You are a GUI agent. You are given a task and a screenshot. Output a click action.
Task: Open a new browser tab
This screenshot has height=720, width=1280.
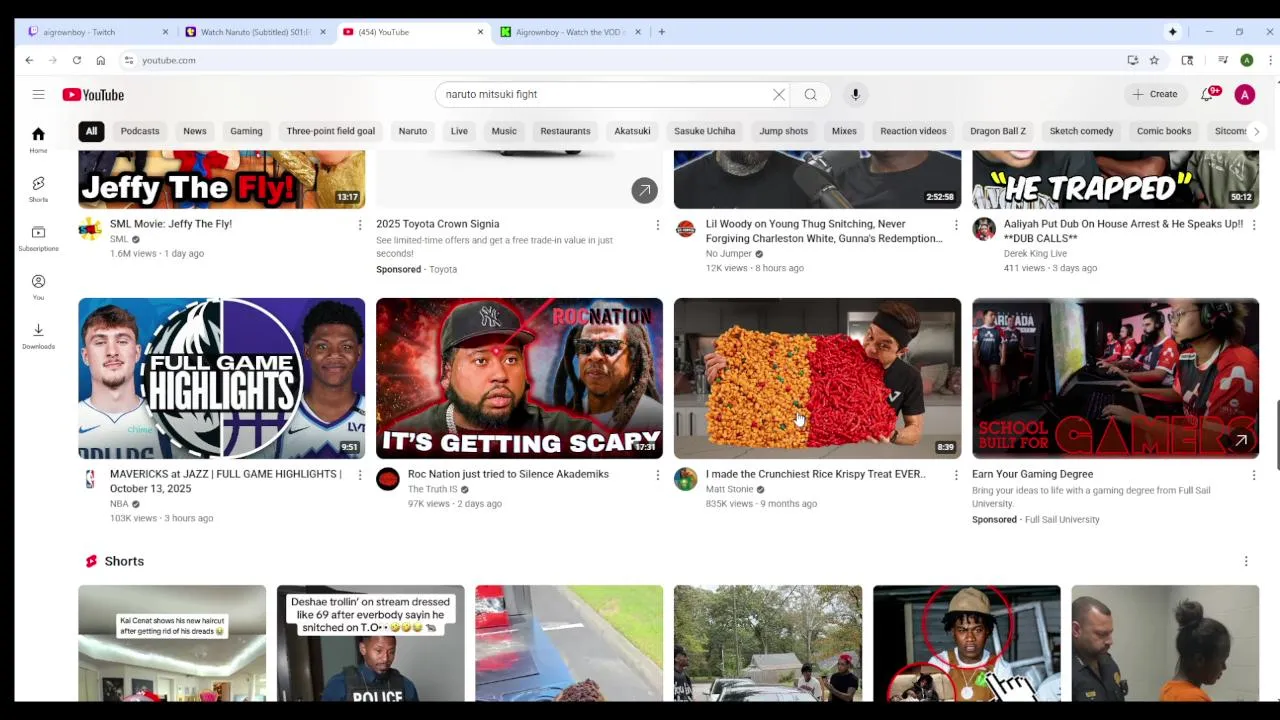[x=661, y=32]
